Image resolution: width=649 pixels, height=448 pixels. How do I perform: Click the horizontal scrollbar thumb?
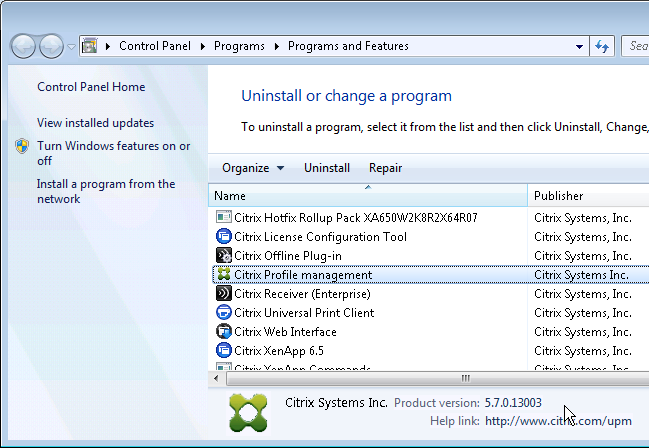coord(438,378)
